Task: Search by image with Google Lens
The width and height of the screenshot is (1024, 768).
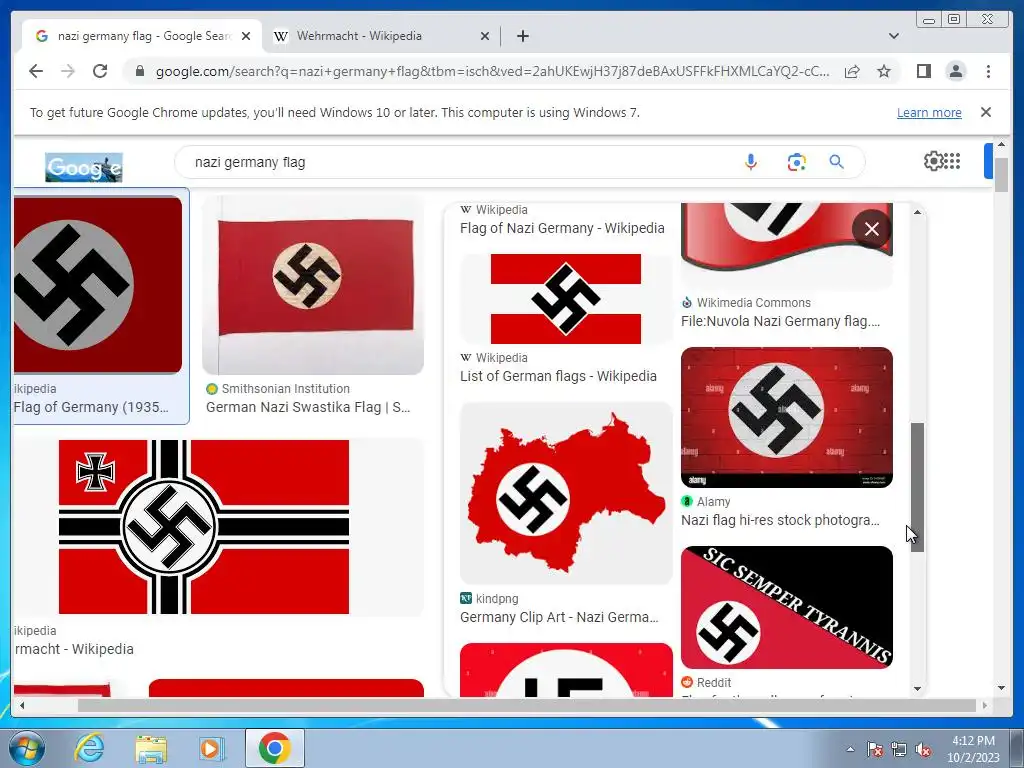Action: [796, 162]
